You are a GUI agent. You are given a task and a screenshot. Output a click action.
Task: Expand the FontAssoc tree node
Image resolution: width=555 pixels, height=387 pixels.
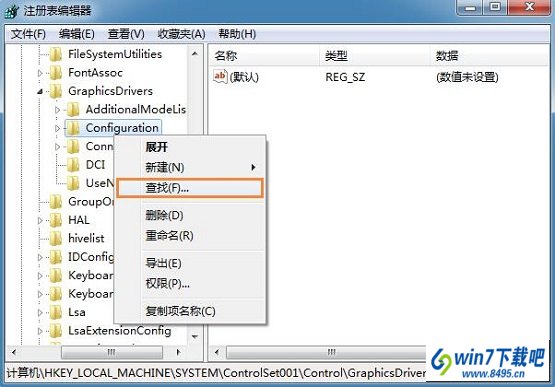tap(40, 73)
